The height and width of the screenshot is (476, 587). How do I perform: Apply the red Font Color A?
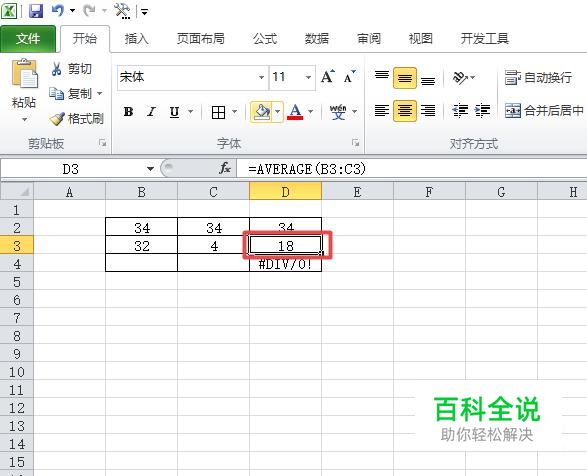point(295,112)
